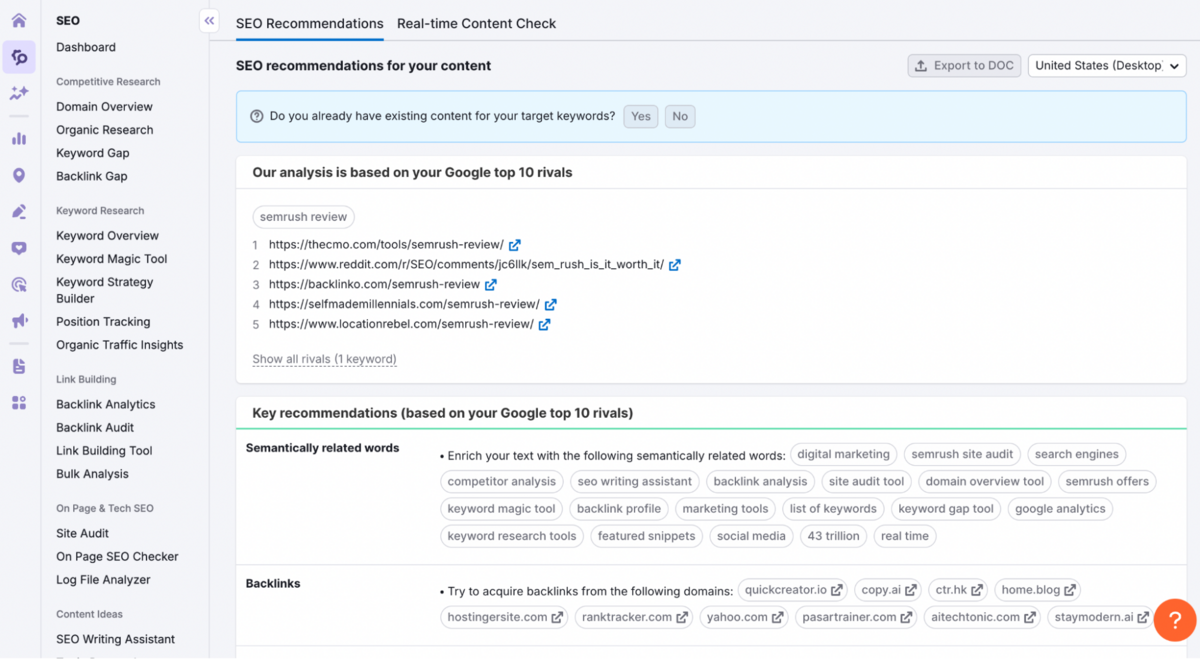The image size is (1200, 659).
Task: Expand Show all rivals (1 keyword)
Action: click(324, 359)
